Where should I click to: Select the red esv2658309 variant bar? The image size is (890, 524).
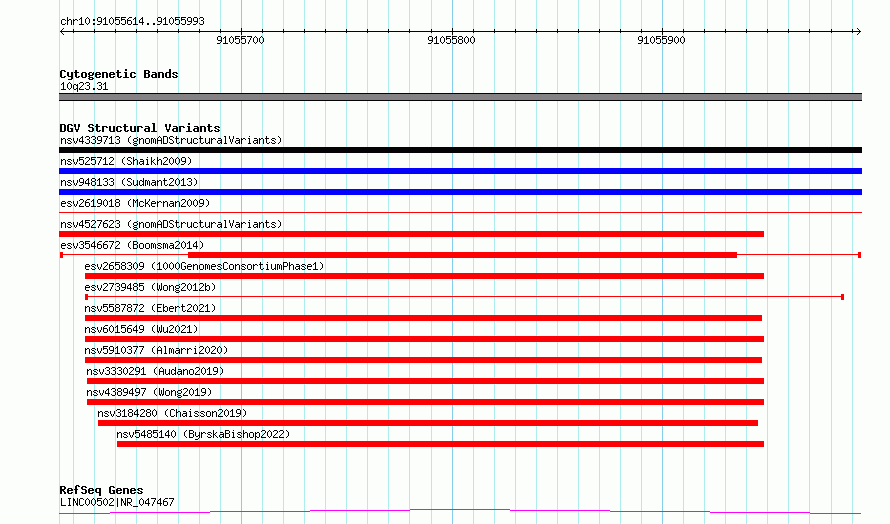[425, 276]
